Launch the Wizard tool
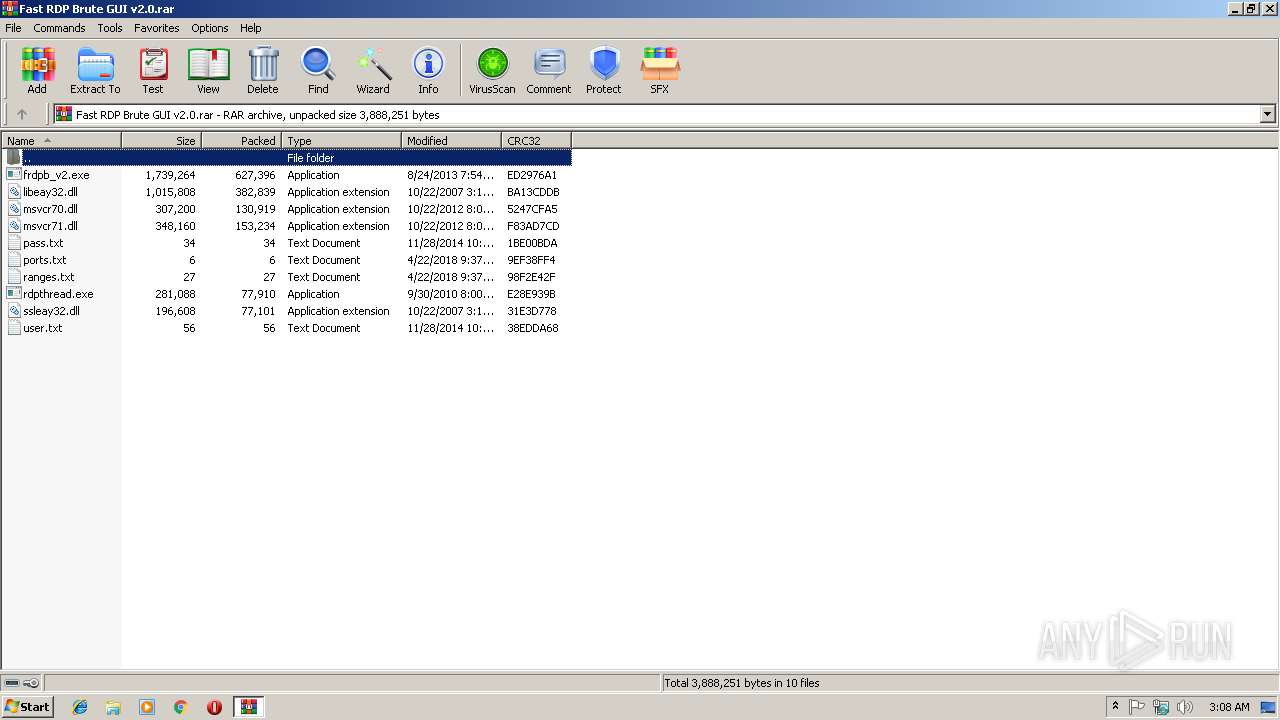This screenshot has width=1280, height=720. click(x=373, y=70)
